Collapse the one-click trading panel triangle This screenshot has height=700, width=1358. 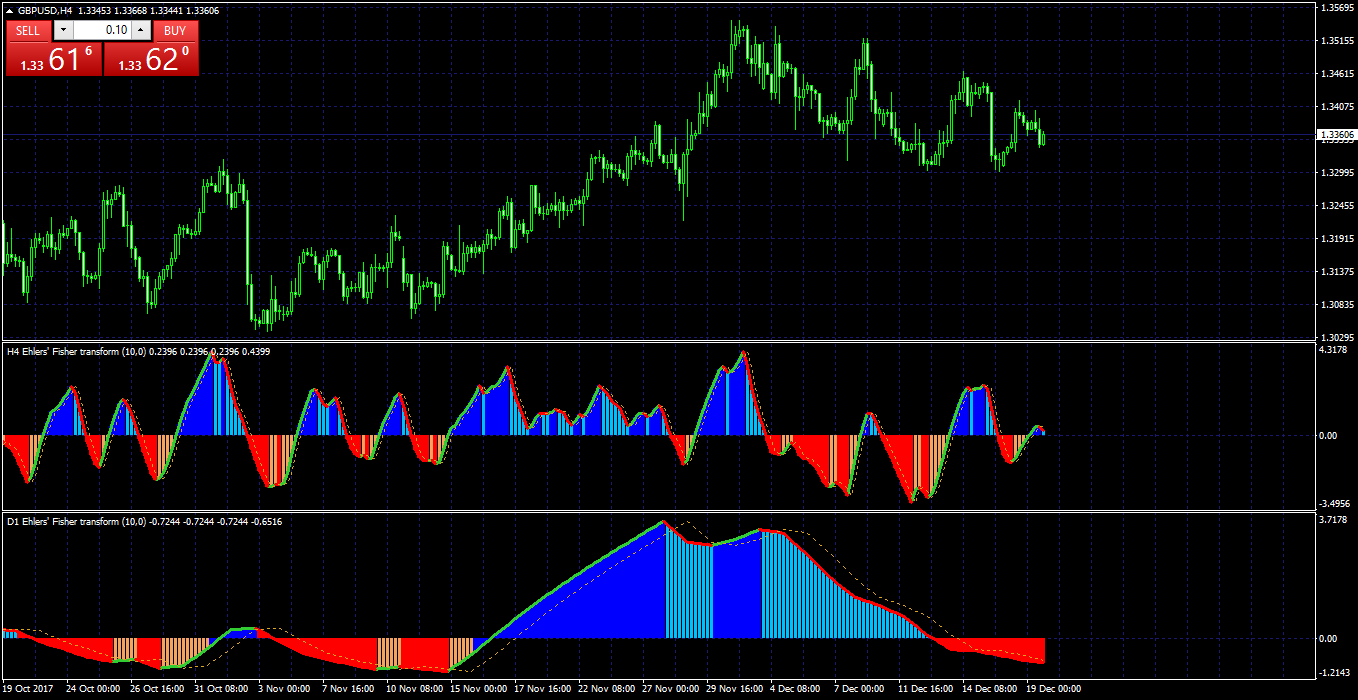point(10,10)
